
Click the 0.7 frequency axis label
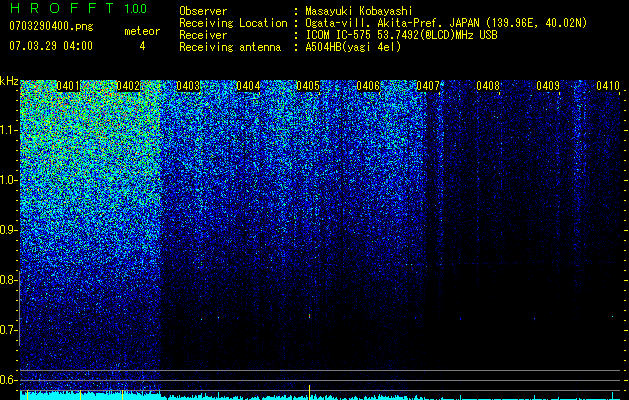coord(8,330)
